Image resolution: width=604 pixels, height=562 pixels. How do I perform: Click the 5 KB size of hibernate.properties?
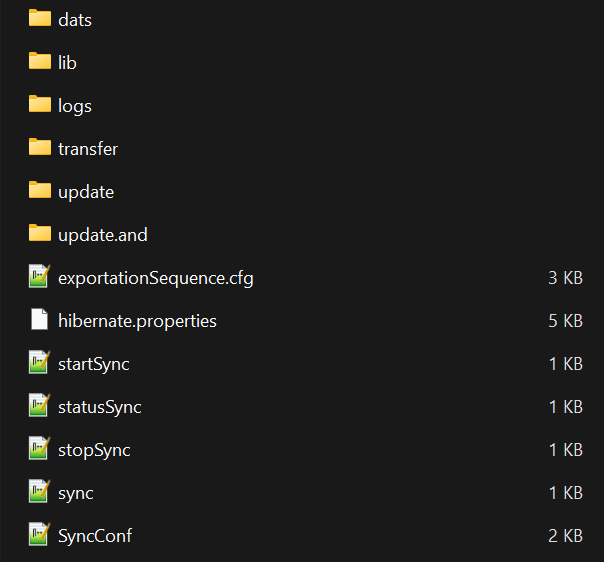(x=565, y=321)
